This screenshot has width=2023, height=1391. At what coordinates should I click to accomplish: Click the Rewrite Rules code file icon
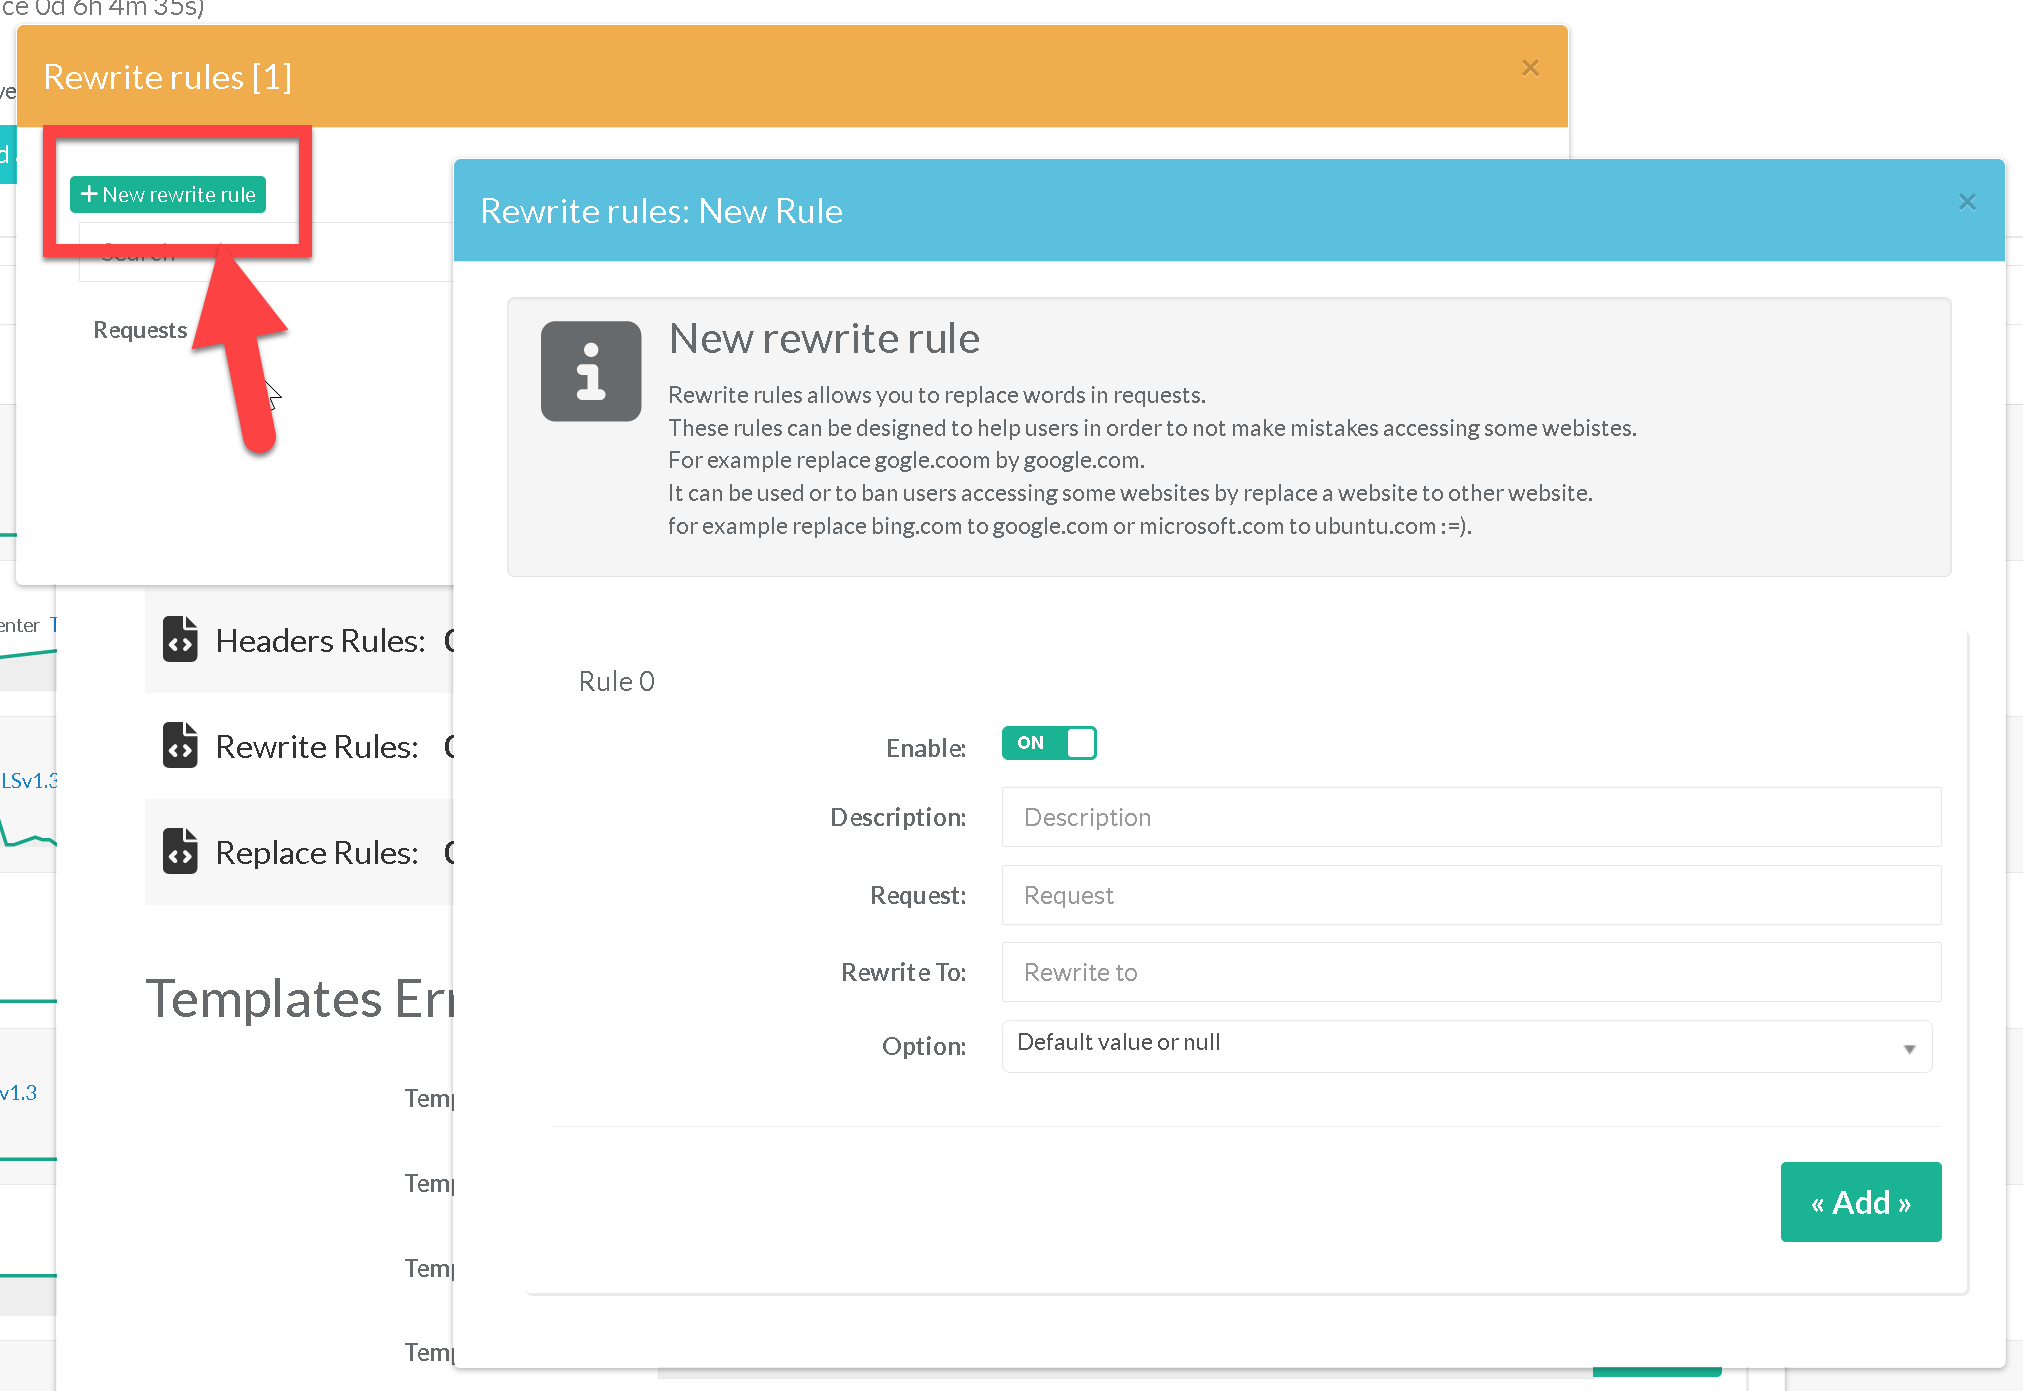(x=180, y=746)
